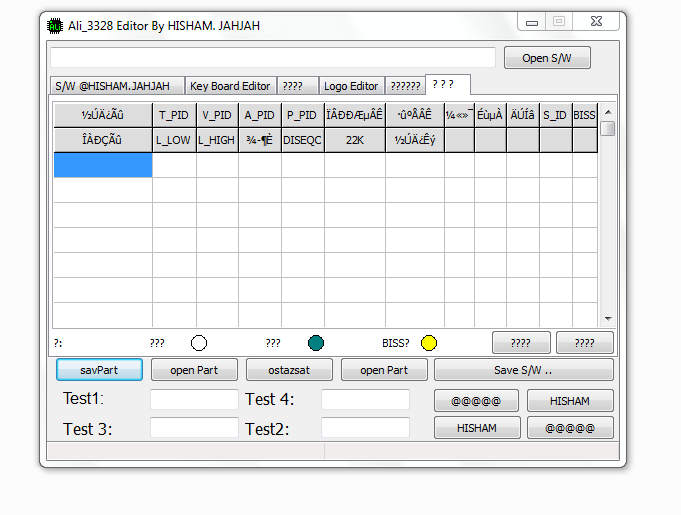Click the T_PID column header
This screenshot has width=681, height=515.
[174, 115]
